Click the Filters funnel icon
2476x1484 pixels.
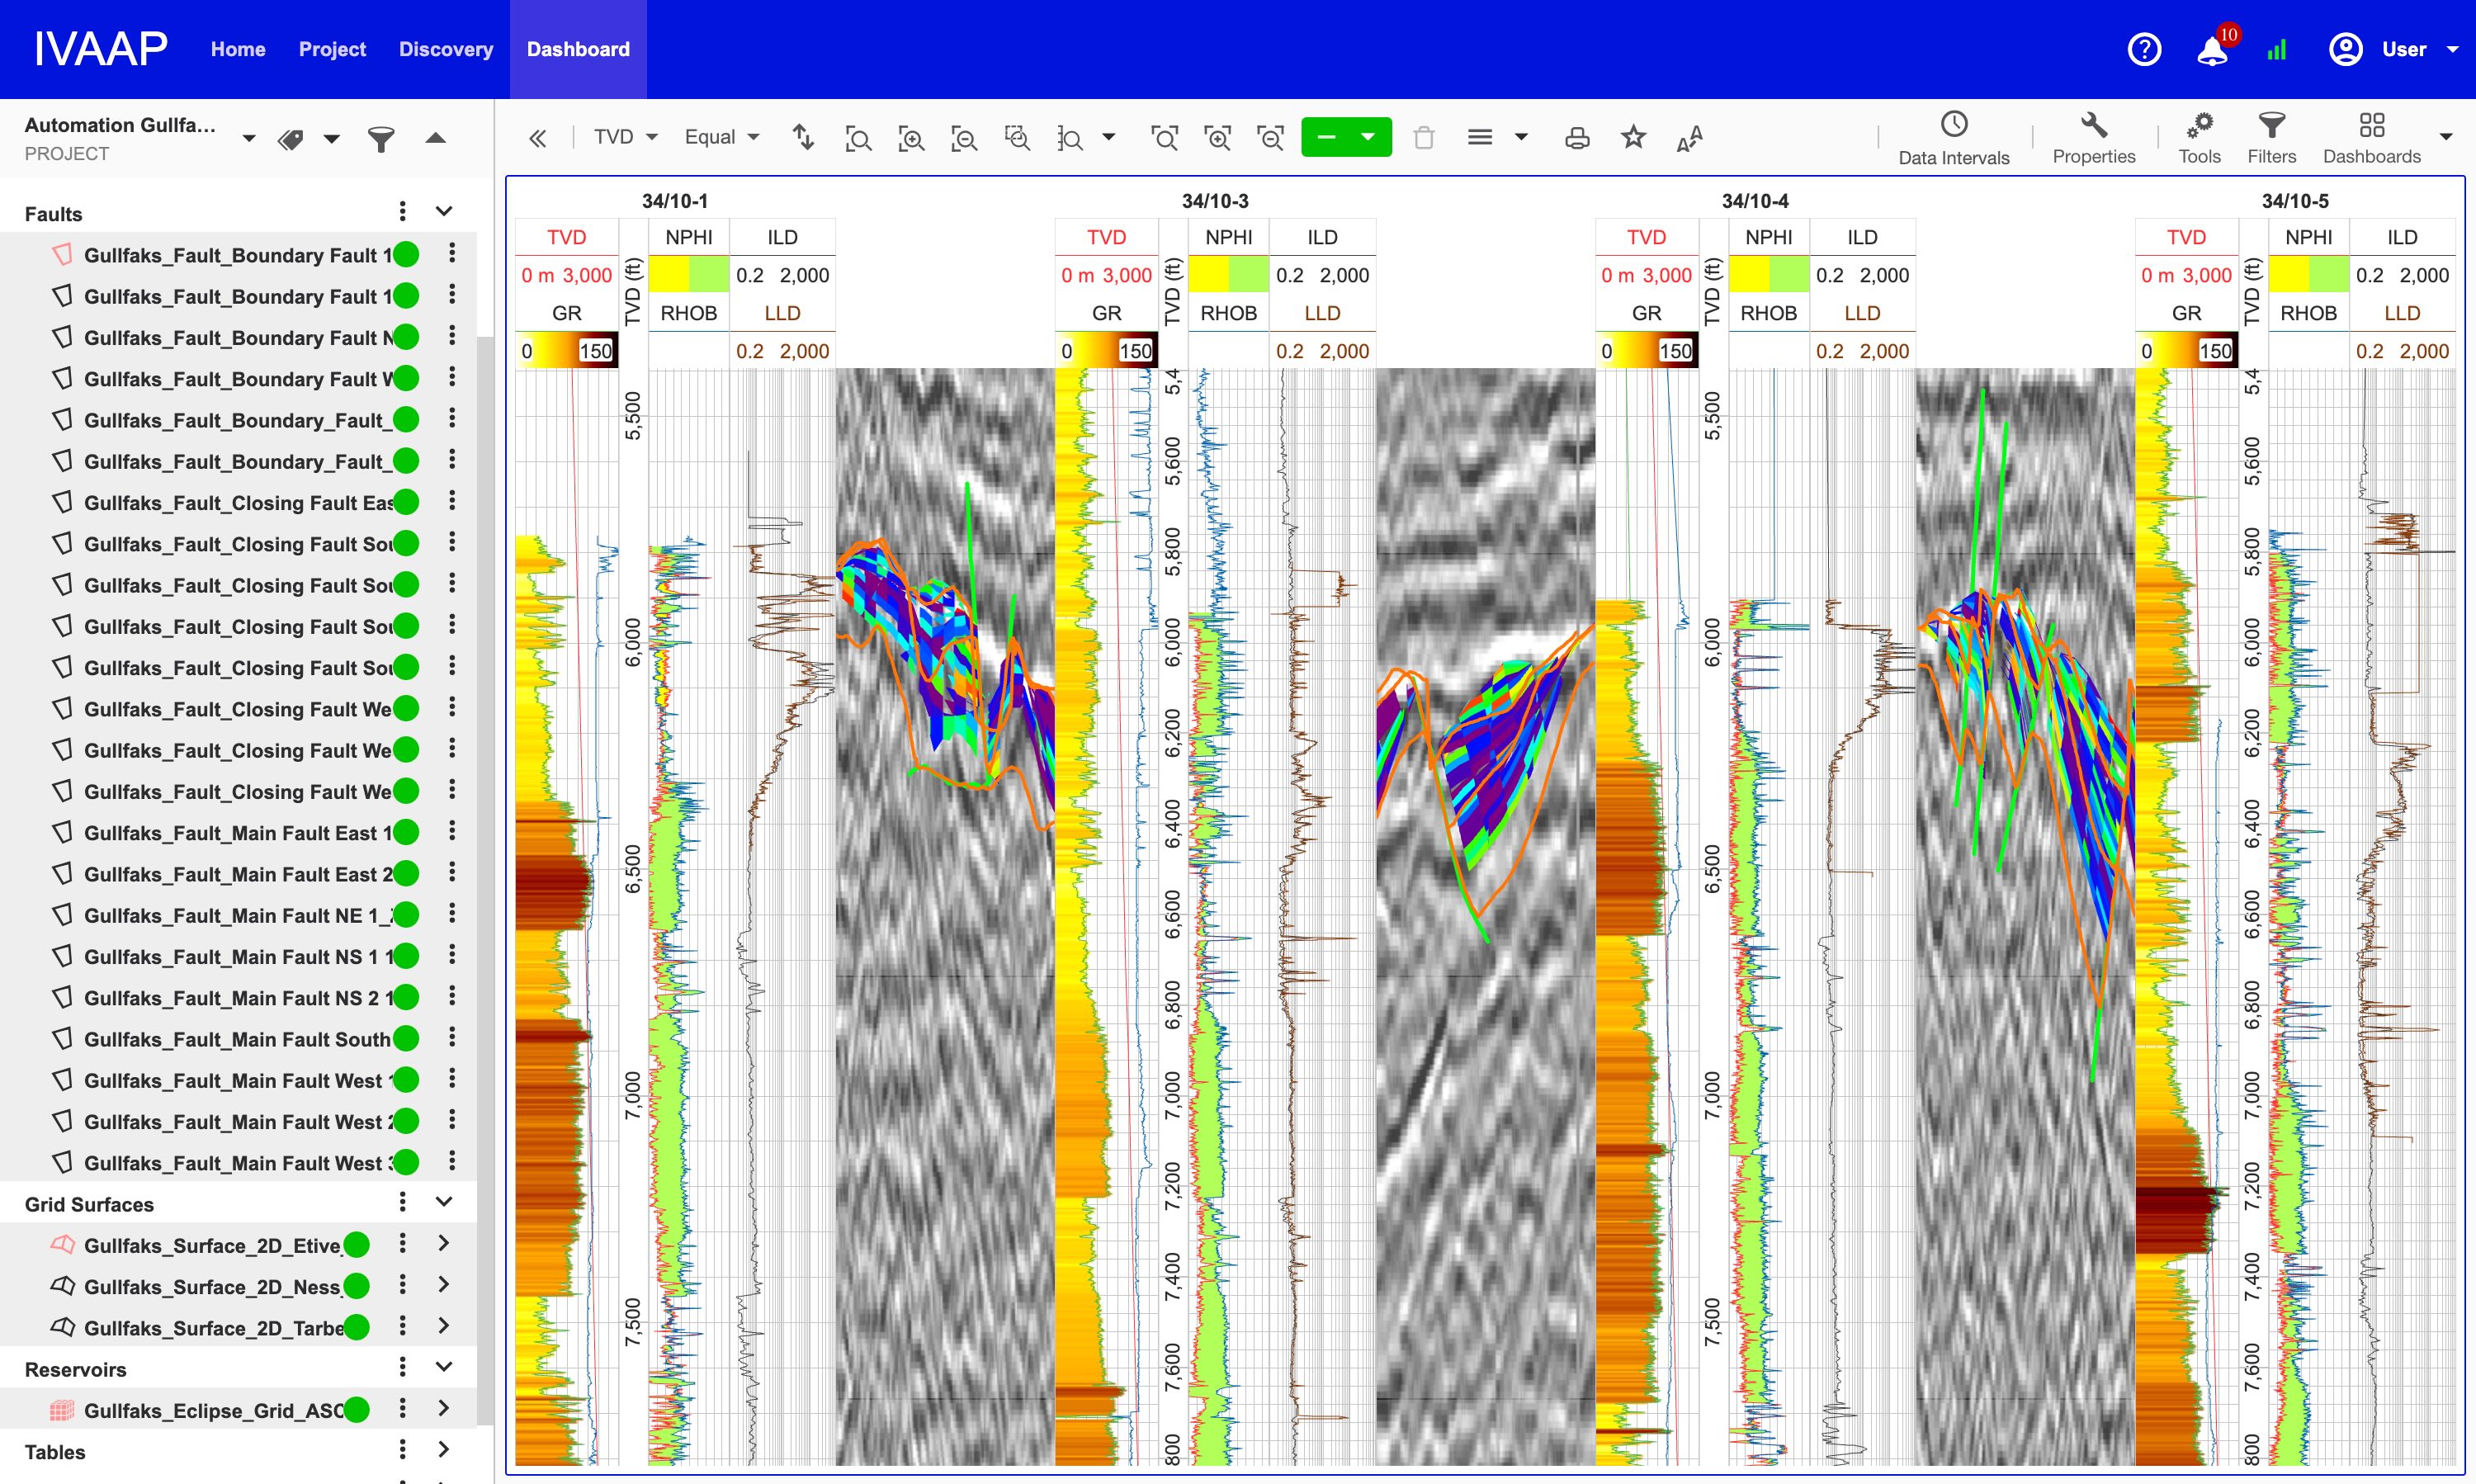point(2271,138)
